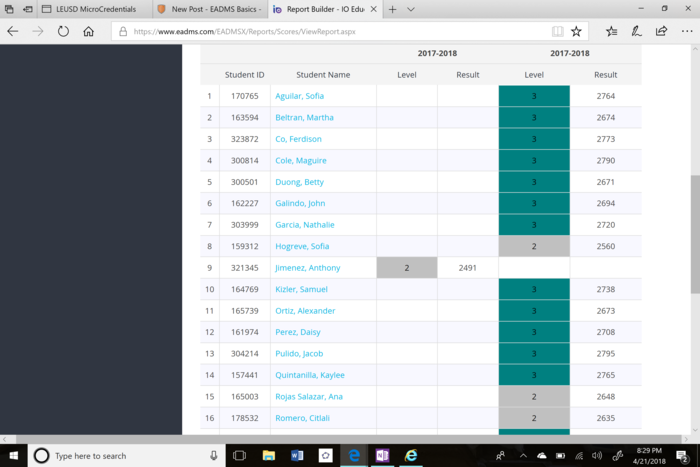
Task: Go to browser Home page icon
Action: tap(89, 31)
